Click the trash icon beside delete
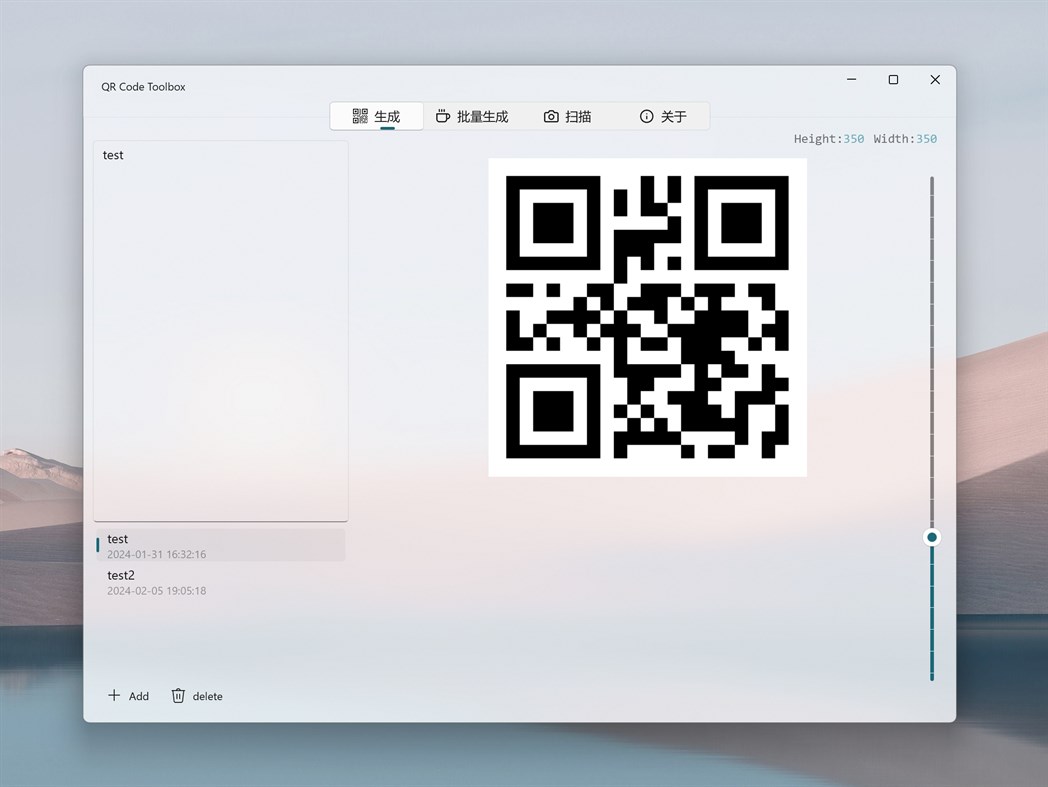Viewport: 1048px width, 787px height. [x=179, y=695]
